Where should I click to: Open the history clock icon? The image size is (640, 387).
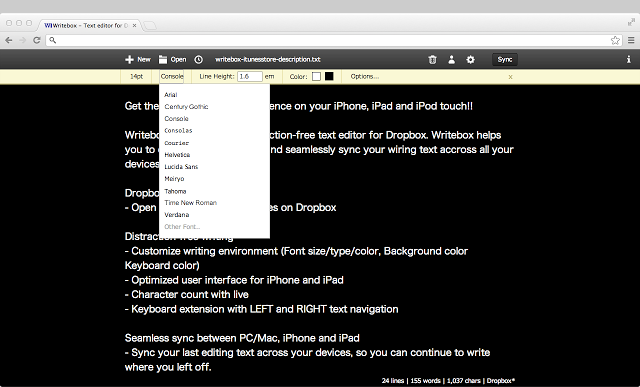click(x=198, y=60)
